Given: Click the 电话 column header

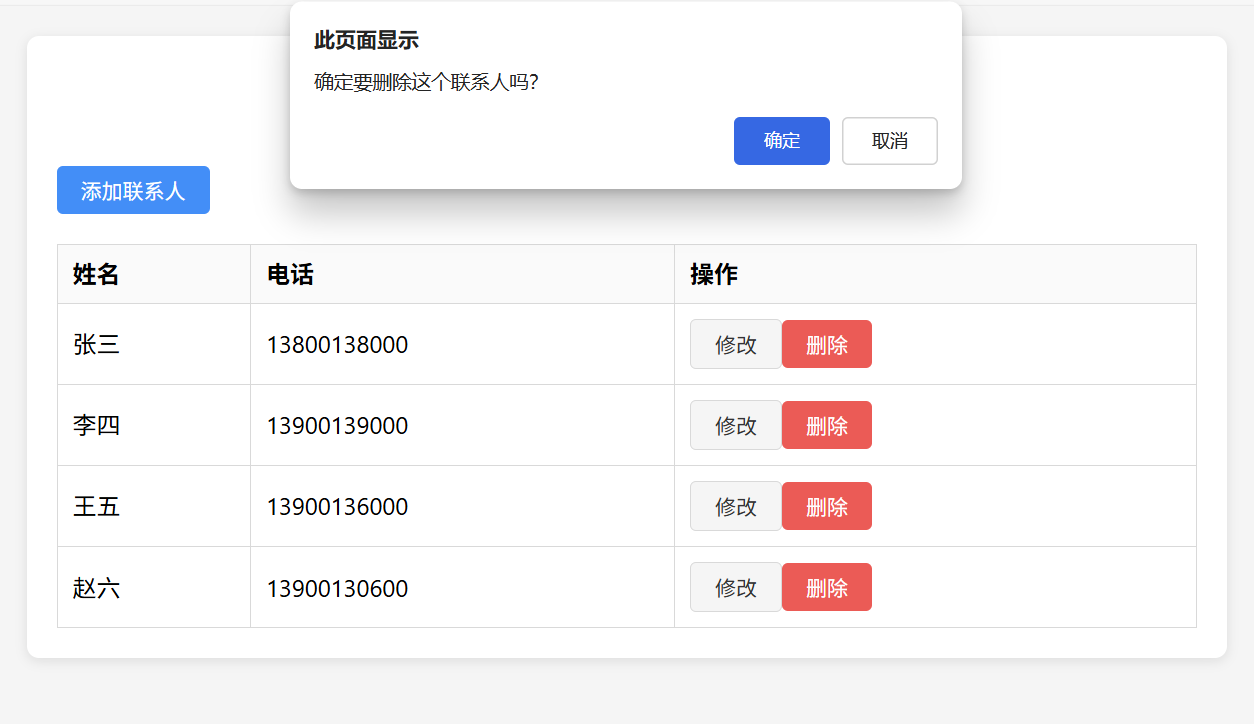Looking at the screenshot, I should [x=462, y=274].
